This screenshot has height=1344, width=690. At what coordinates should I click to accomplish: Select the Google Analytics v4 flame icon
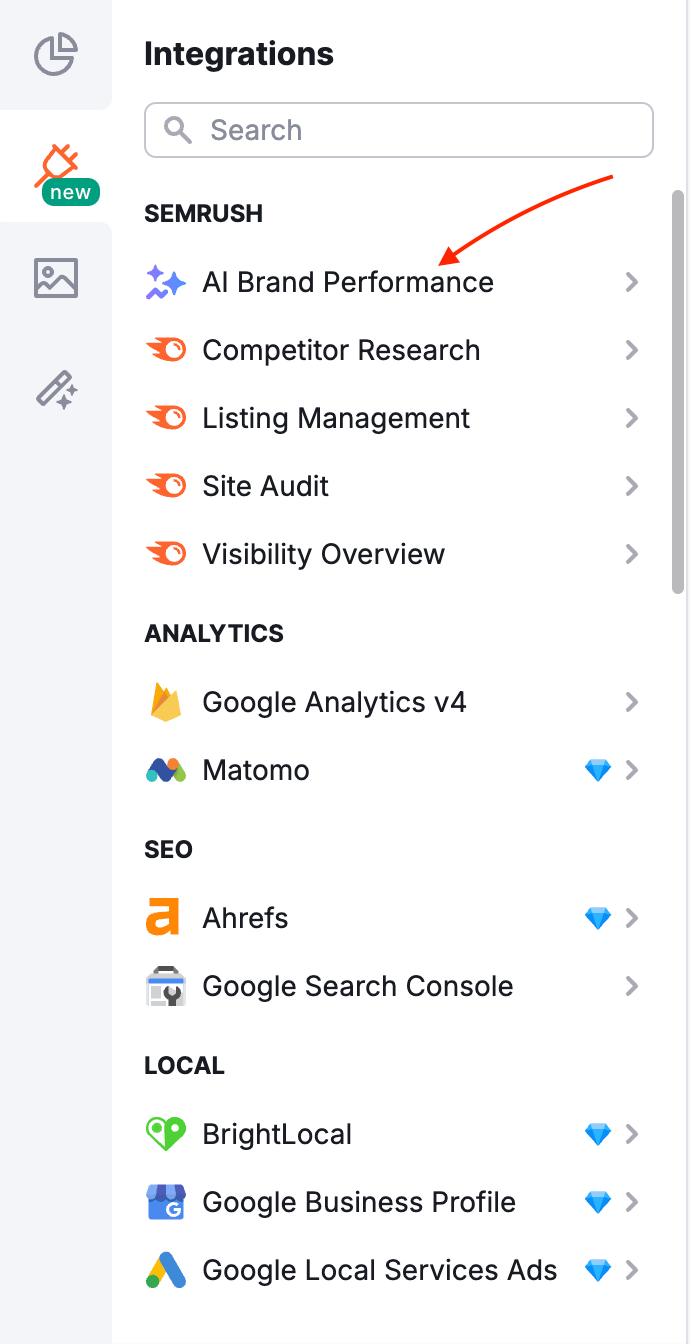166,702
